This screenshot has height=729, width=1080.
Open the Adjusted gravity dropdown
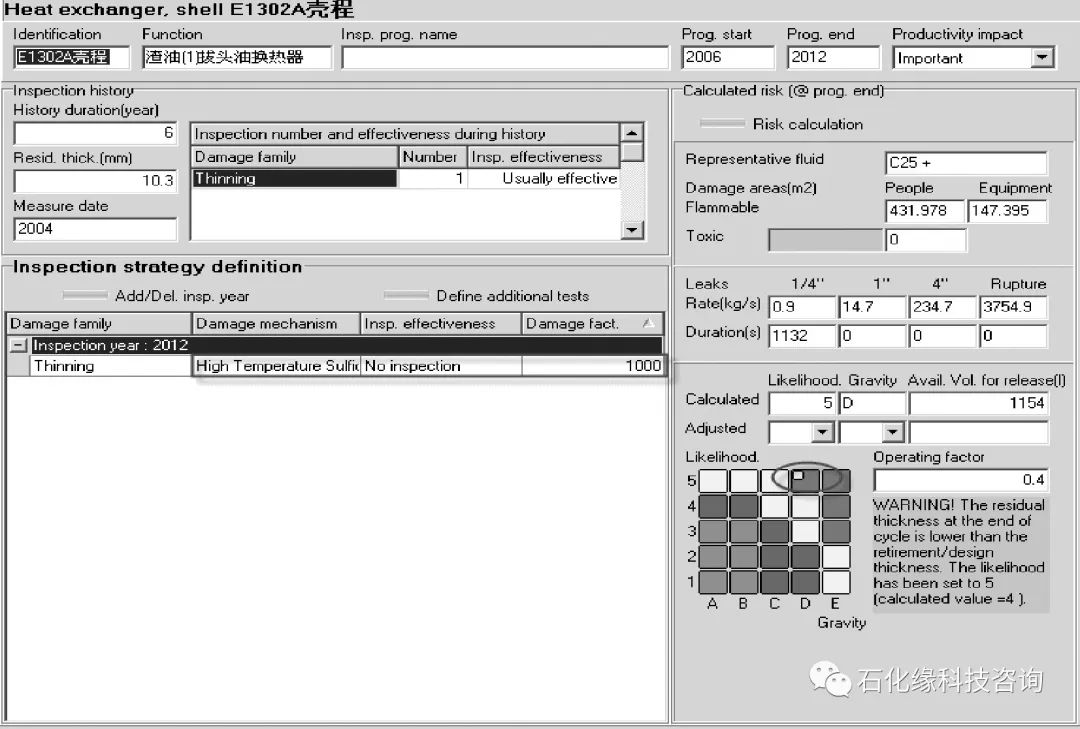892,432
